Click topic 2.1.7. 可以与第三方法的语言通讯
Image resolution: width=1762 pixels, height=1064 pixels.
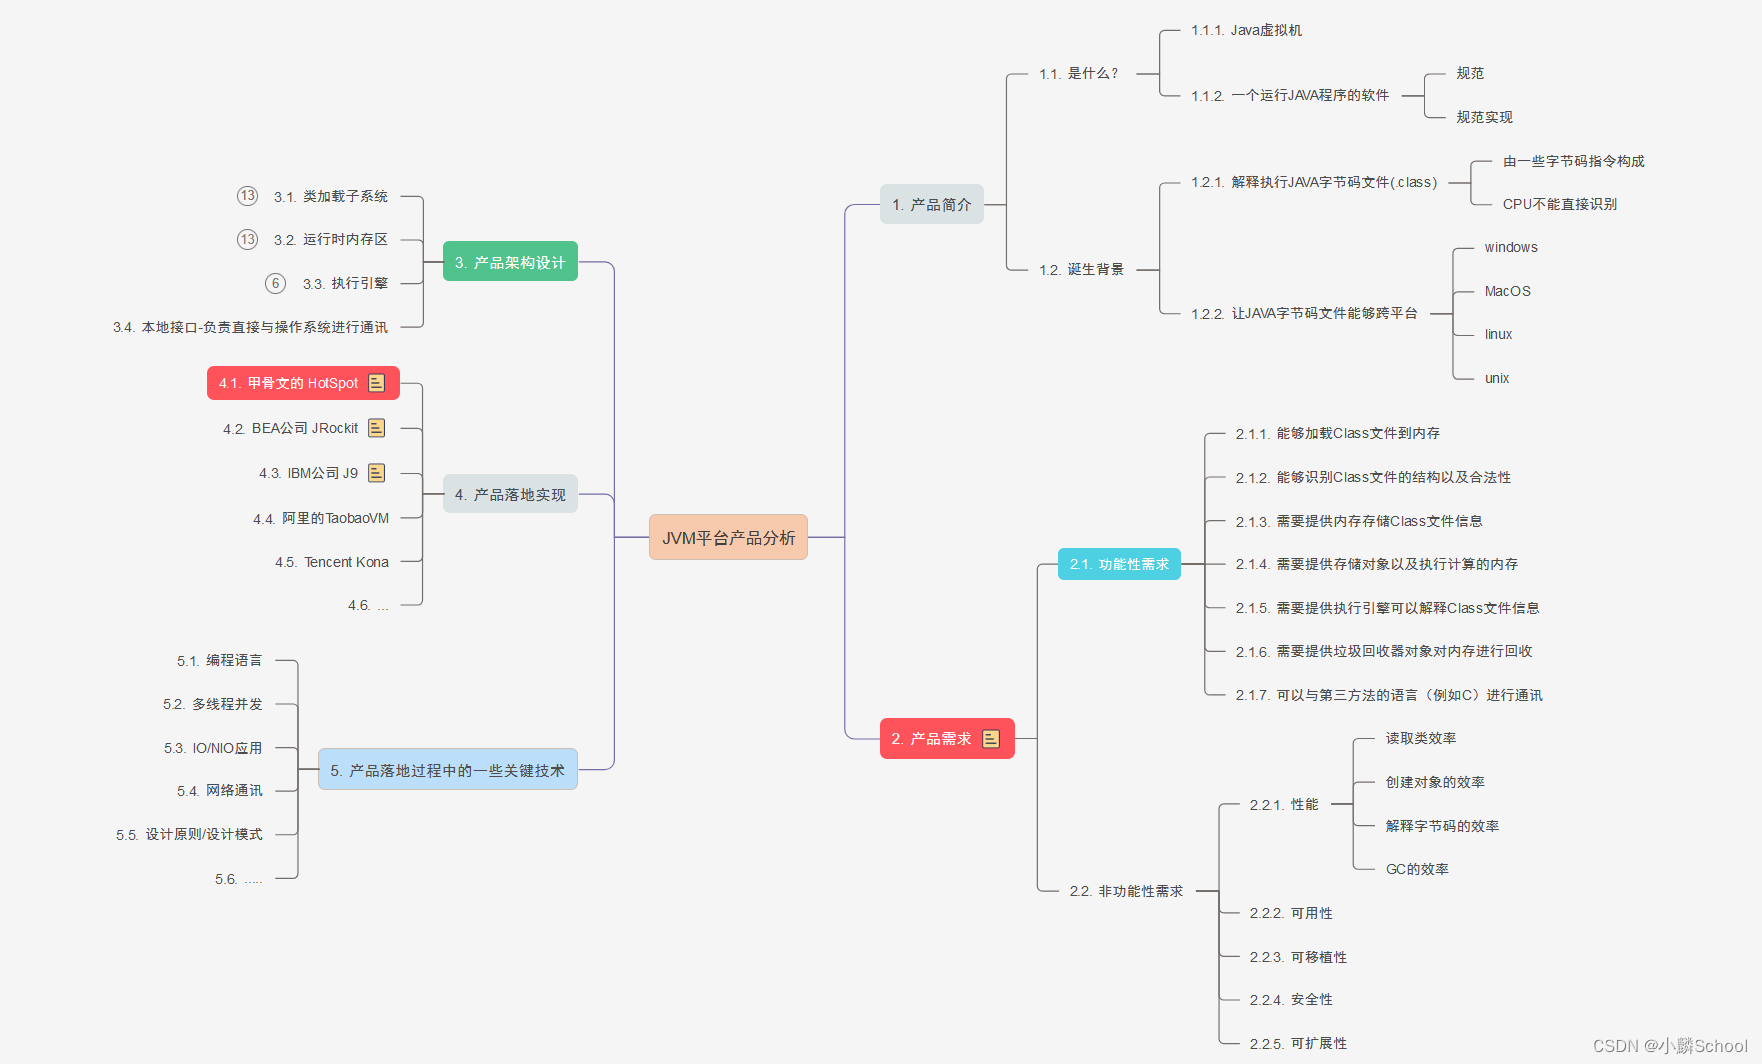coord(1388,696)
